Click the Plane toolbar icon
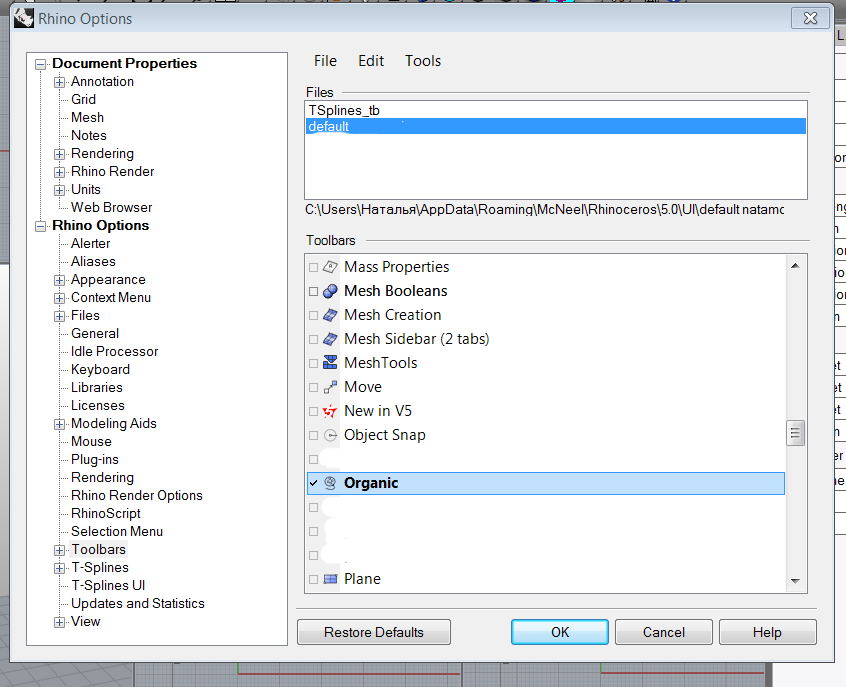This screenshot has height=687, width=846. 330,579
